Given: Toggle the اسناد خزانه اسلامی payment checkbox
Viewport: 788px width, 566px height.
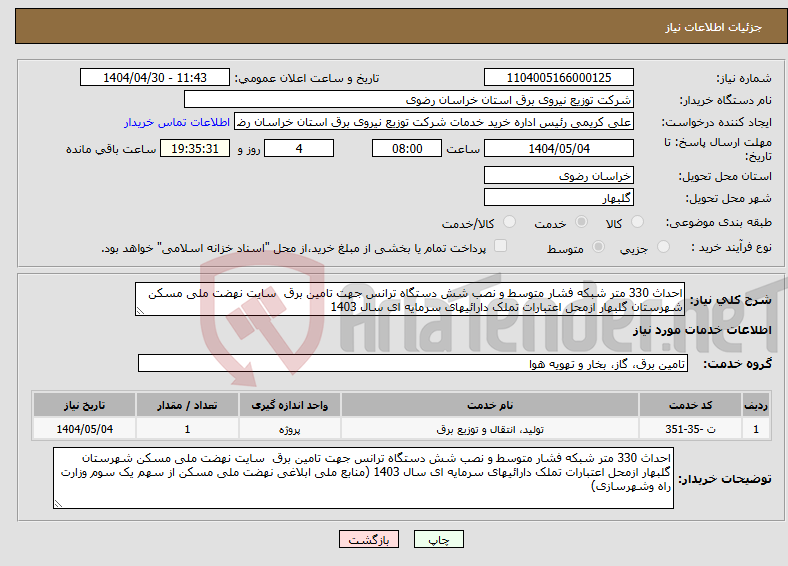Looking at the screenshot, I should click(x=500, y=246).
